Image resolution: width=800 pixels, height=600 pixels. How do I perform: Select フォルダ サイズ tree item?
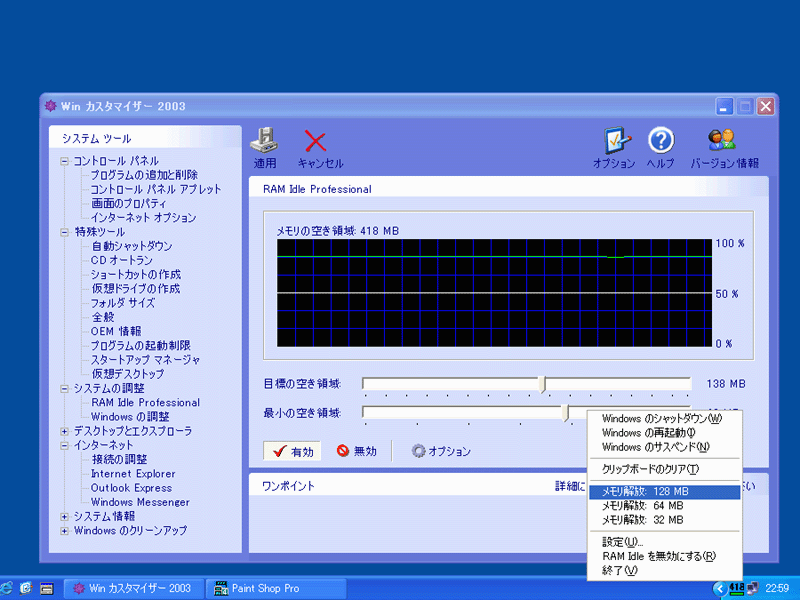tap(123, 303)
